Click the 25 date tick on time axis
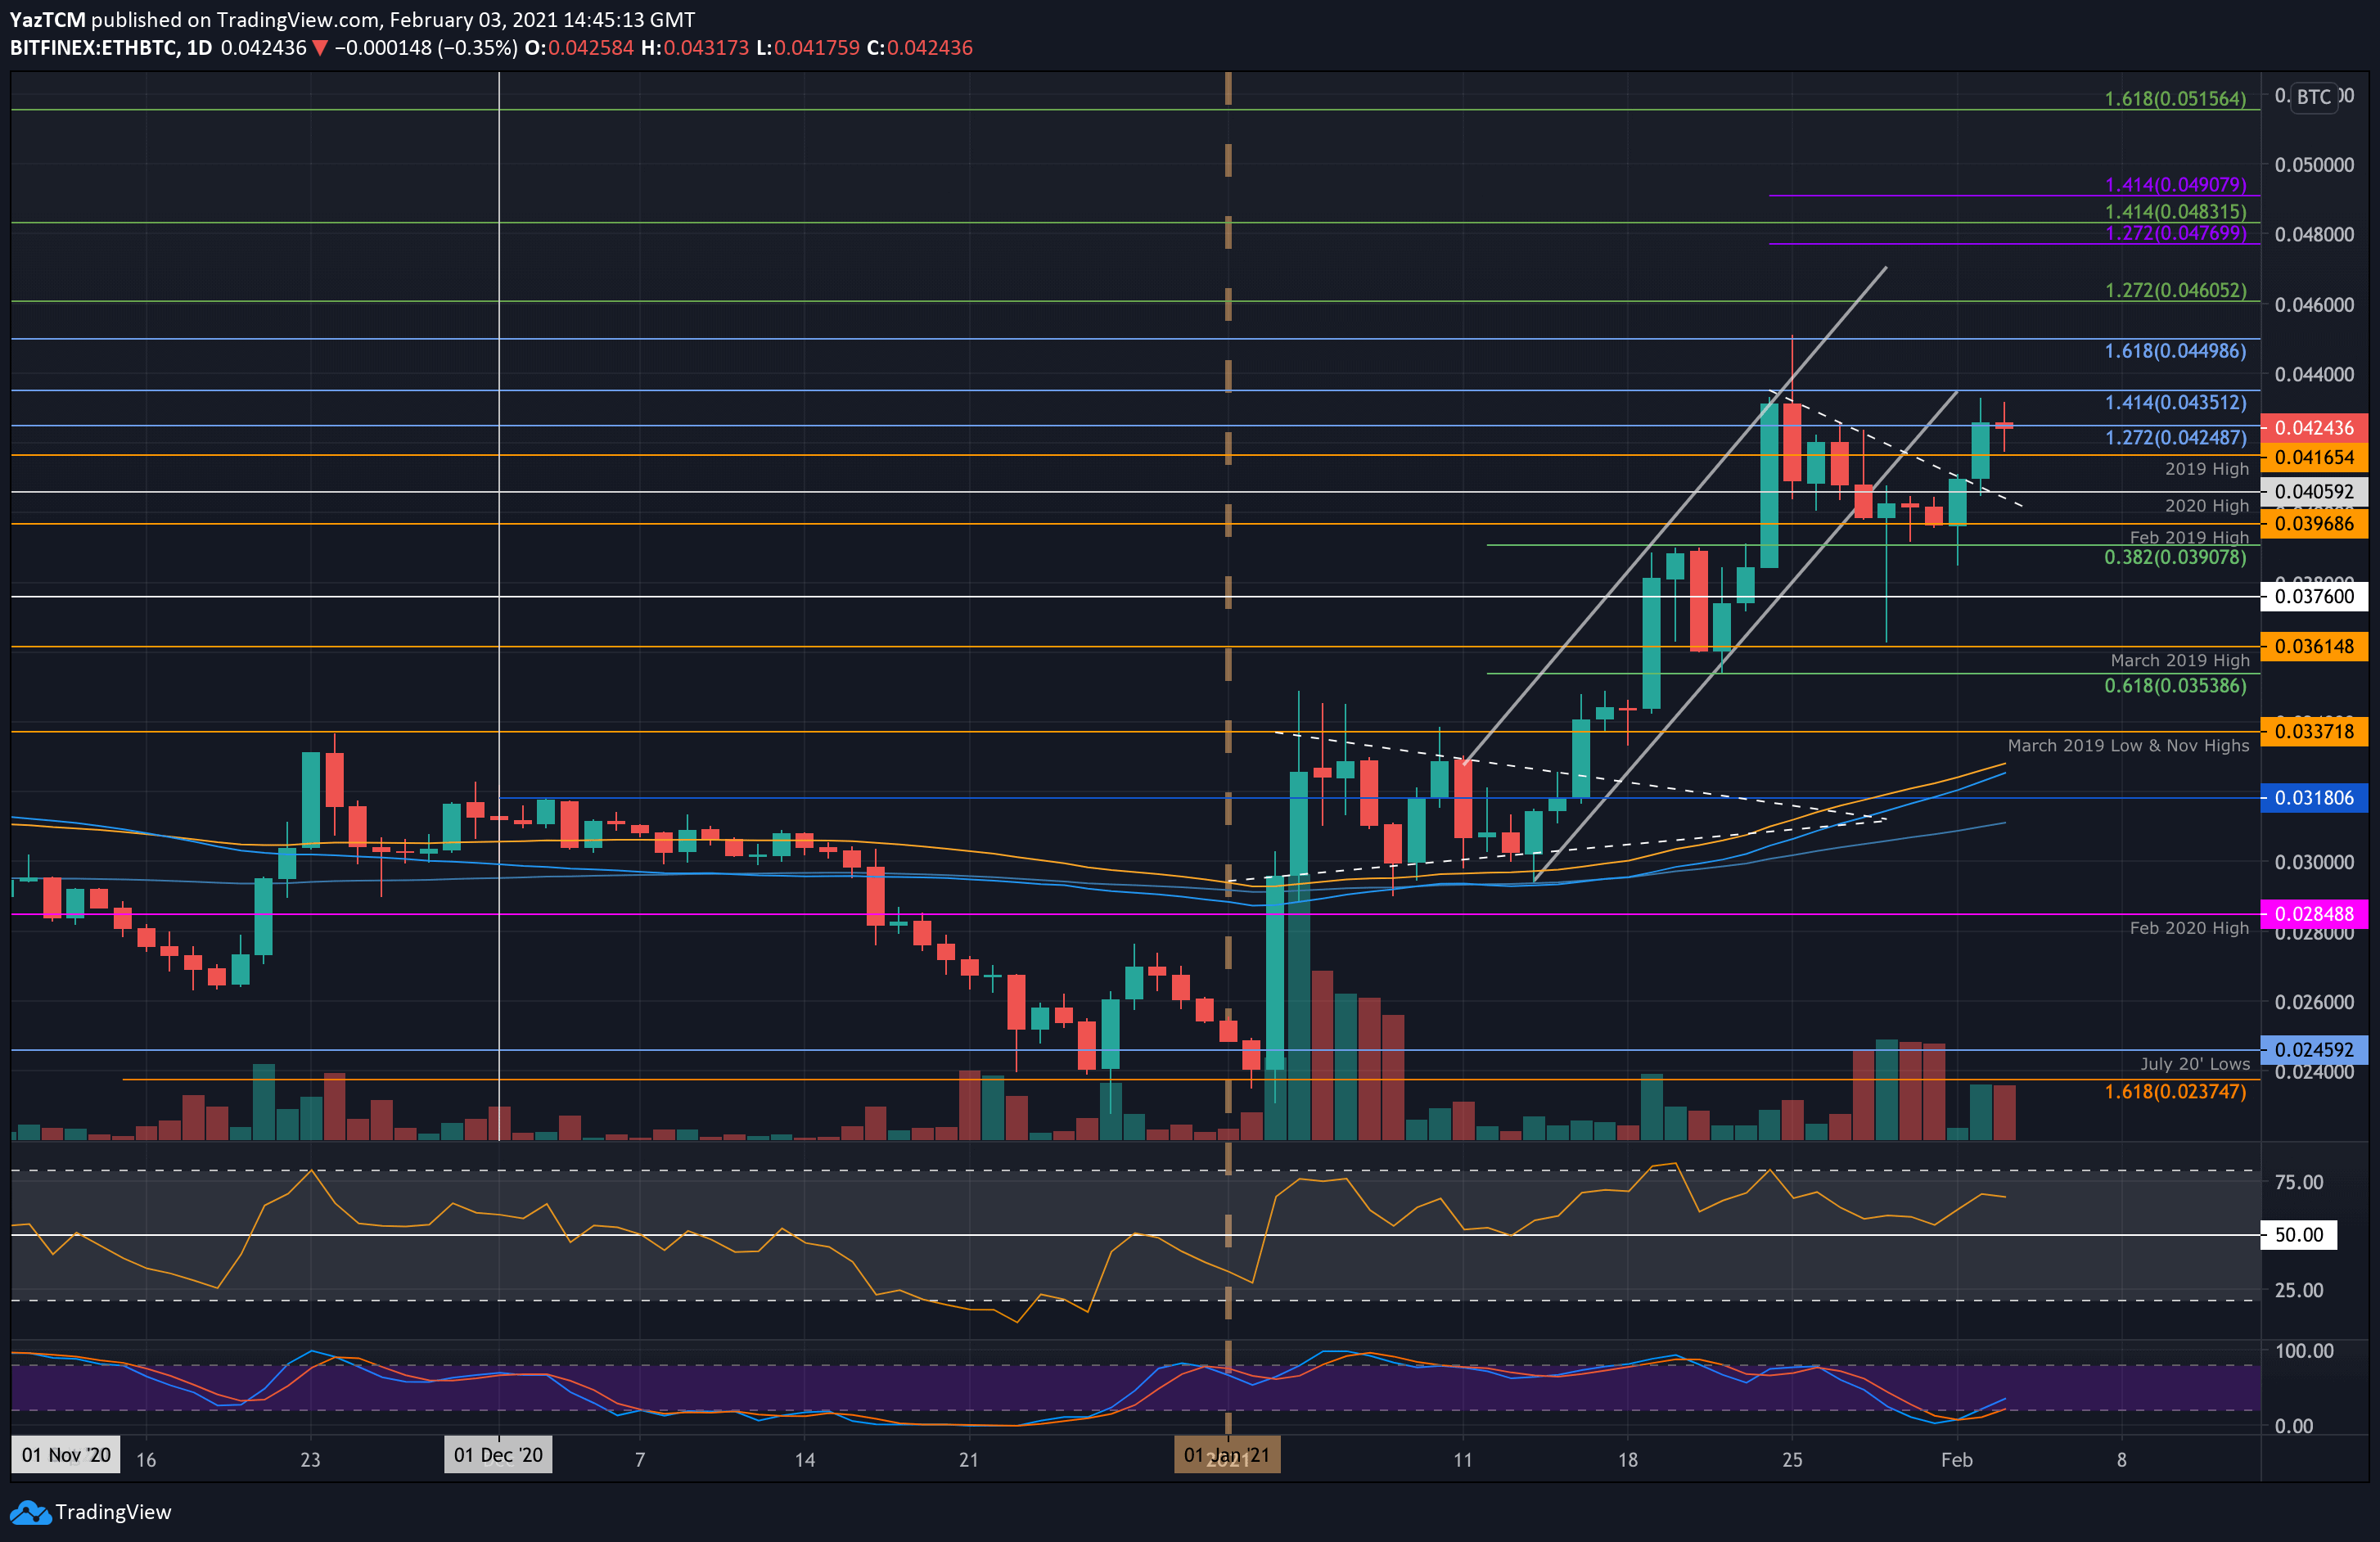The image size is (2380, 1542). (x=1792, y=1460)
